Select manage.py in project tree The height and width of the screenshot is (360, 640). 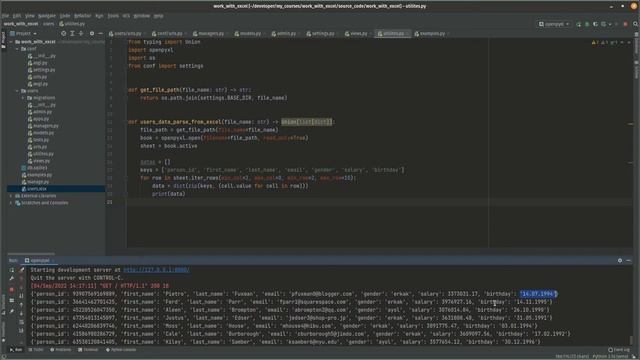[35, 182]
